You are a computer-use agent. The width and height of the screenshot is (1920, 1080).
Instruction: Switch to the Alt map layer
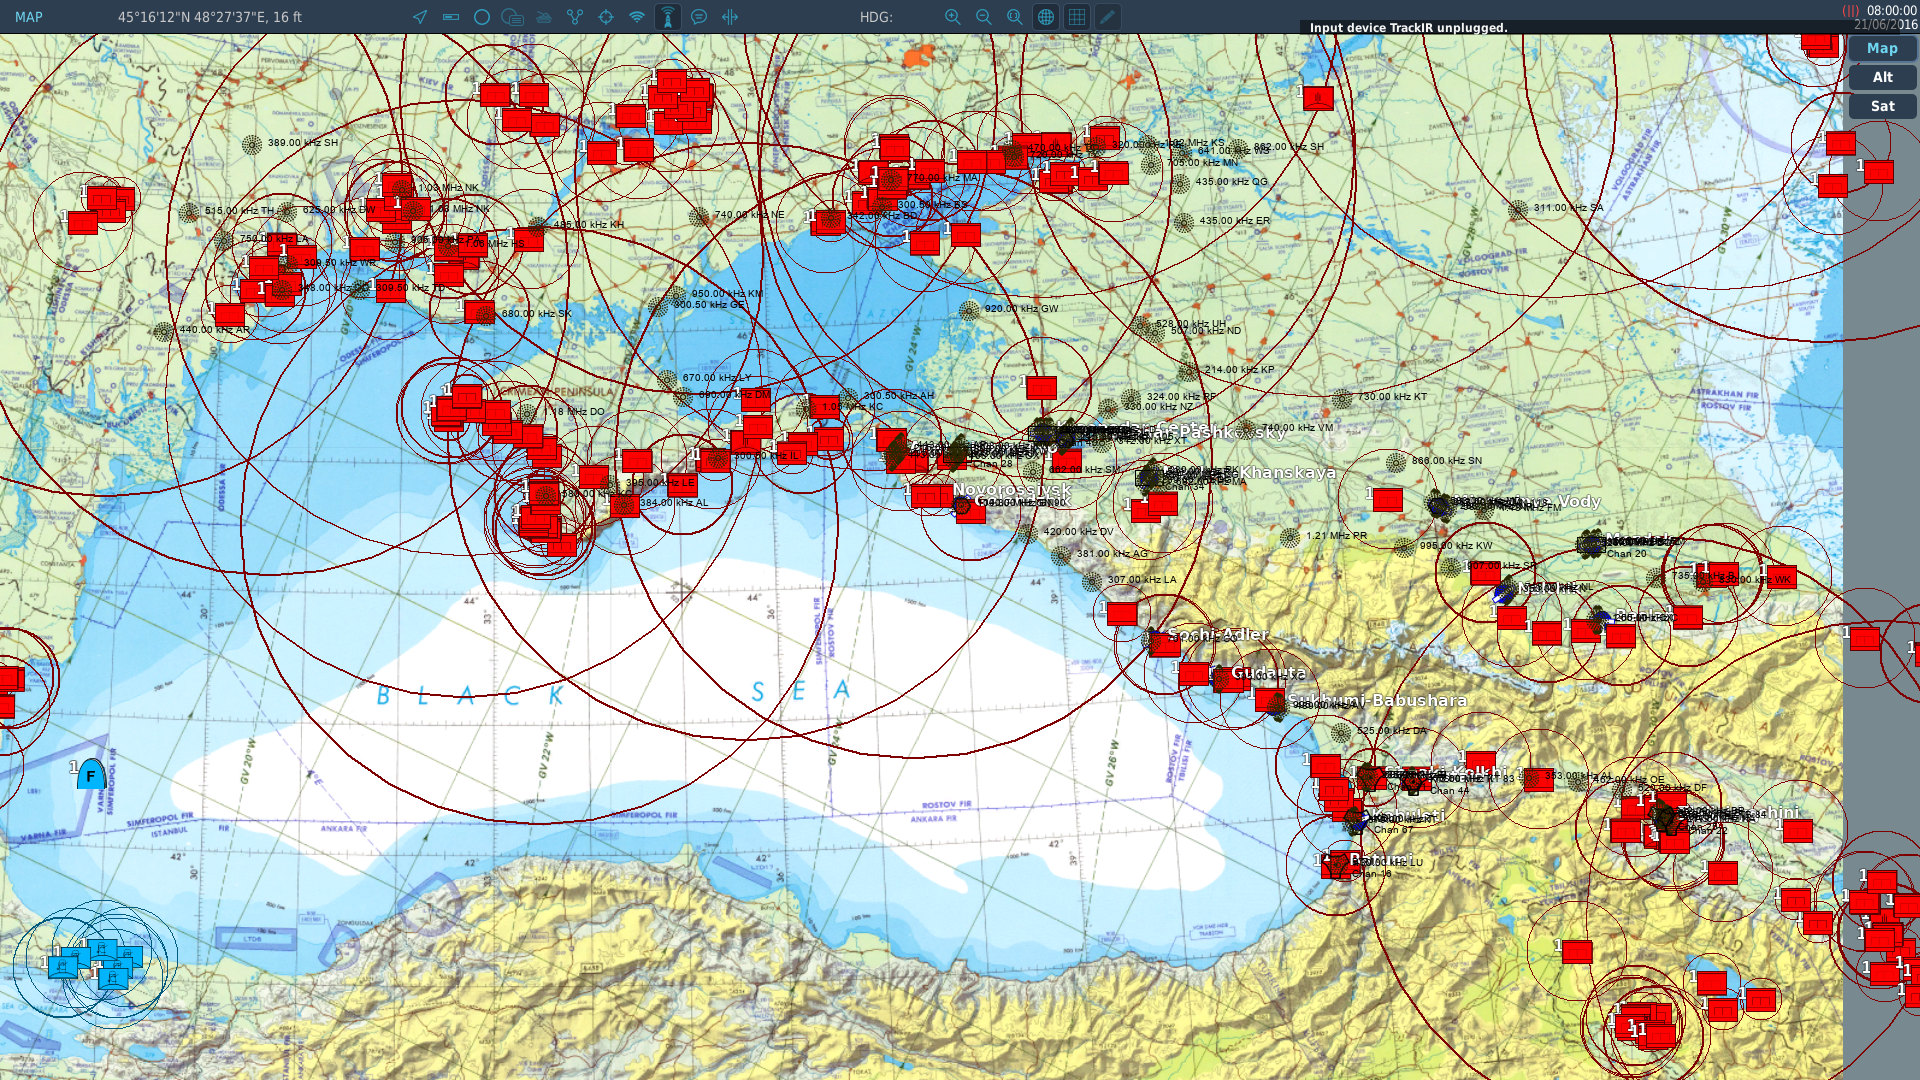pos(1882,77)
